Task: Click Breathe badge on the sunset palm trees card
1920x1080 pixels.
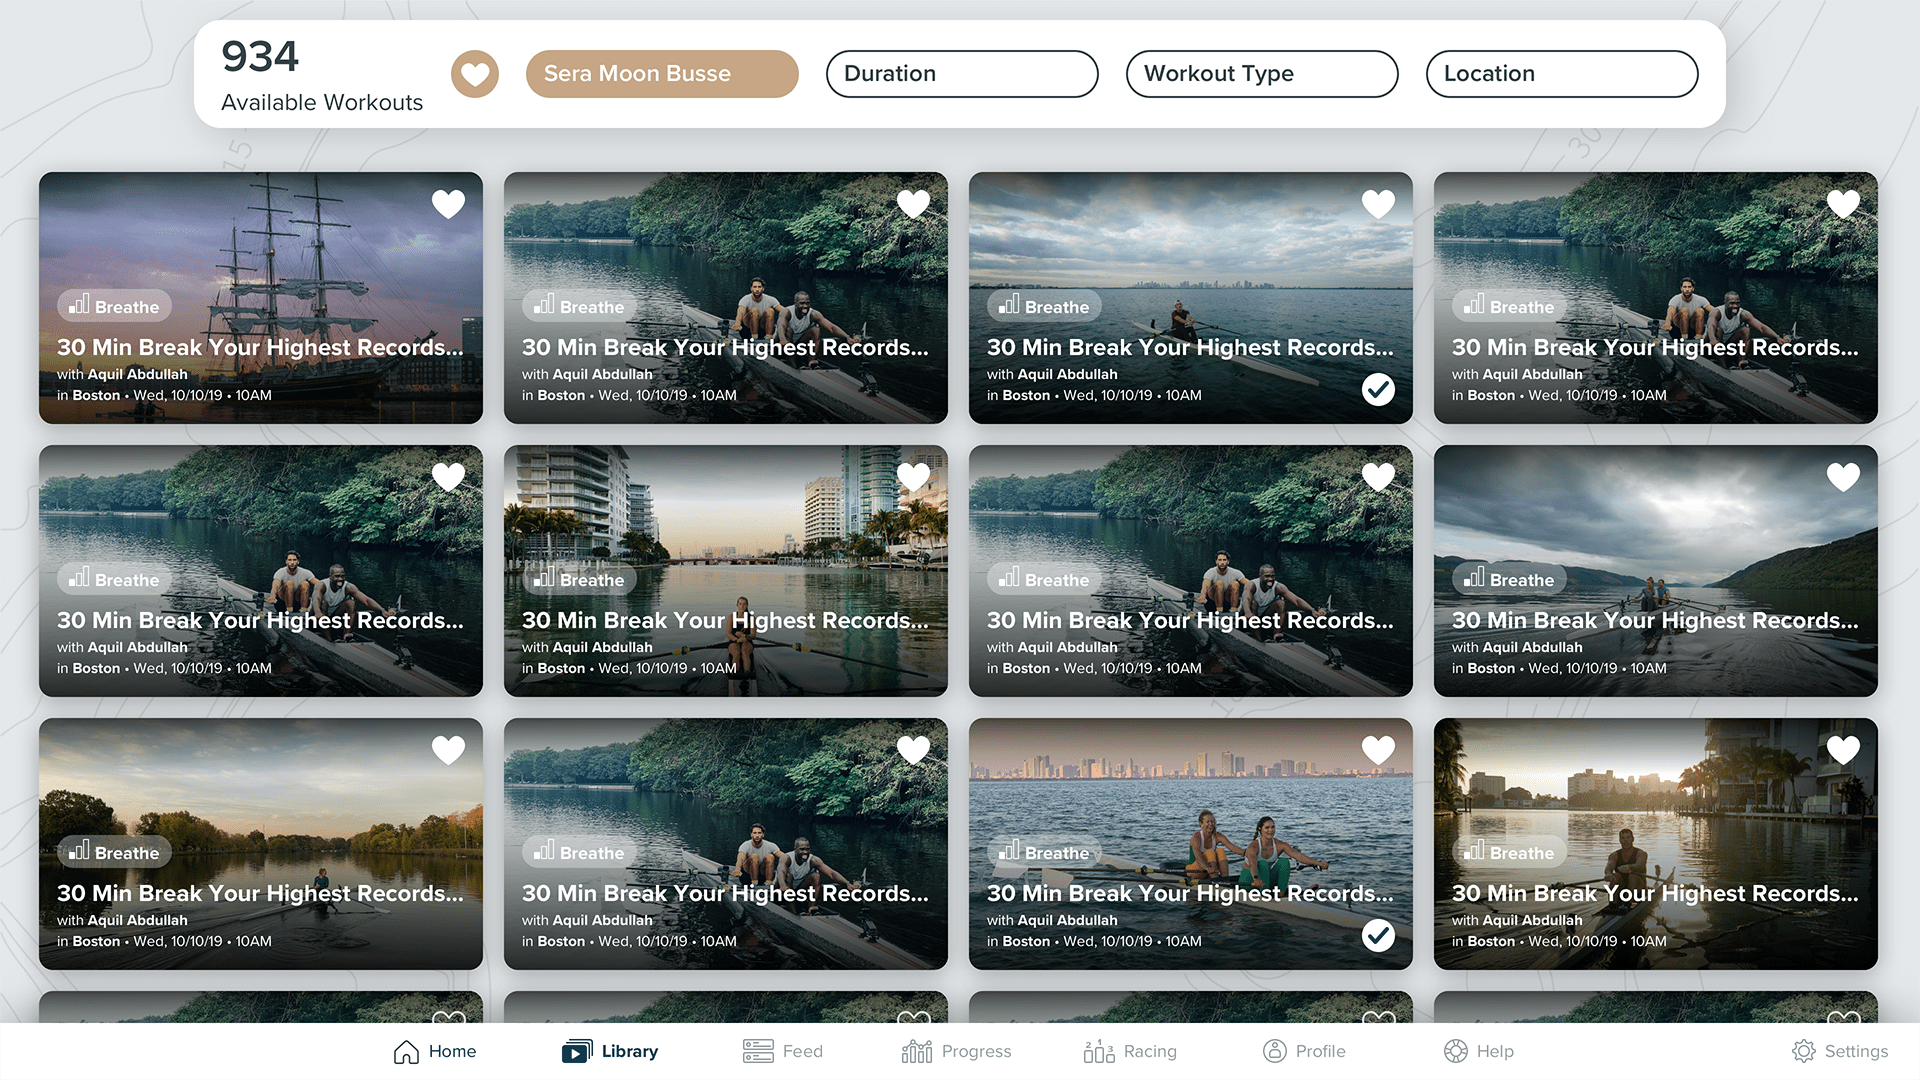Action: (x=1509, y=852)
